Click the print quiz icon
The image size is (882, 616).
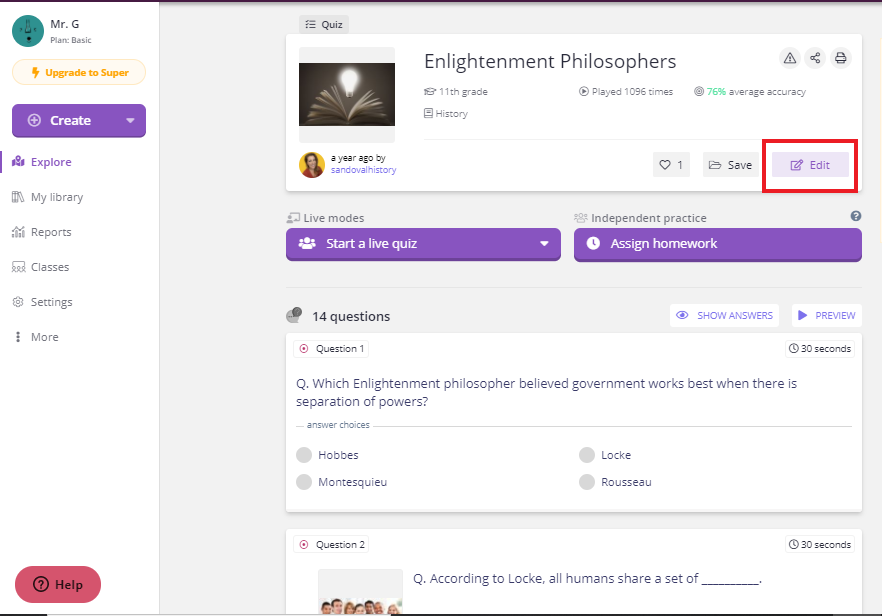pyautogui.click(x=840, y=58)
